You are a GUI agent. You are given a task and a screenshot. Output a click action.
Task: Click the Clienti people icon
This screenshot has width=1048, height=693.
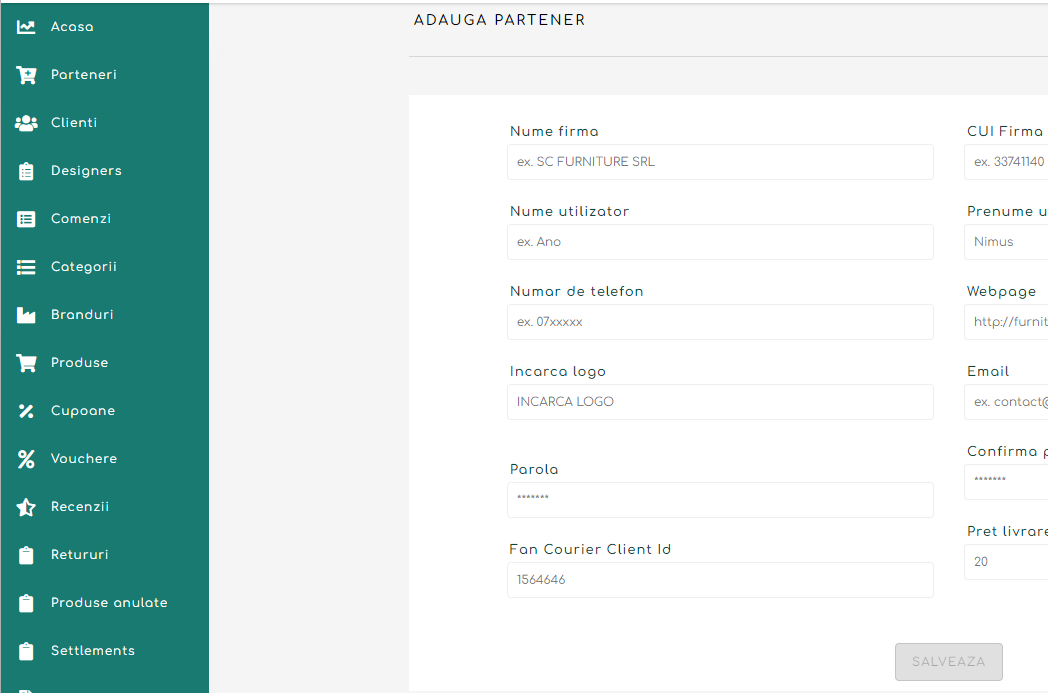27,123
